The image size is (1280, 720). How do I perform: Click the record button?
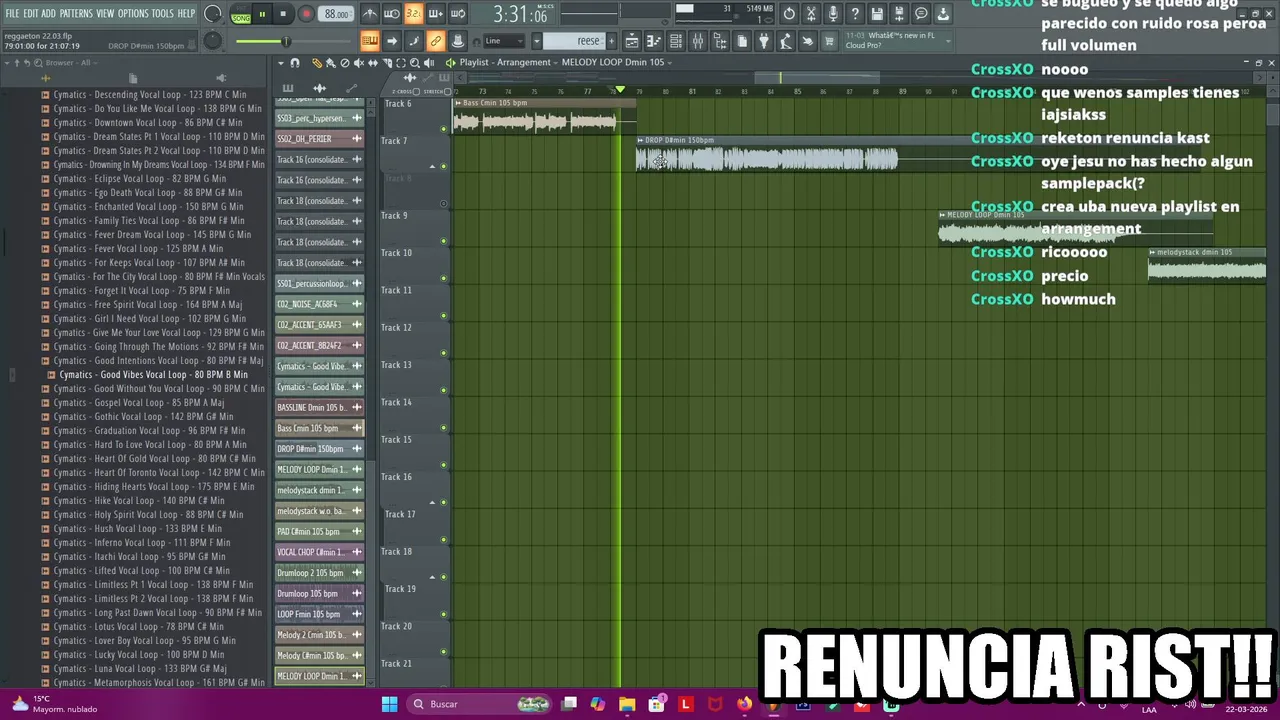pyautogui.click(x=306, y=14)
